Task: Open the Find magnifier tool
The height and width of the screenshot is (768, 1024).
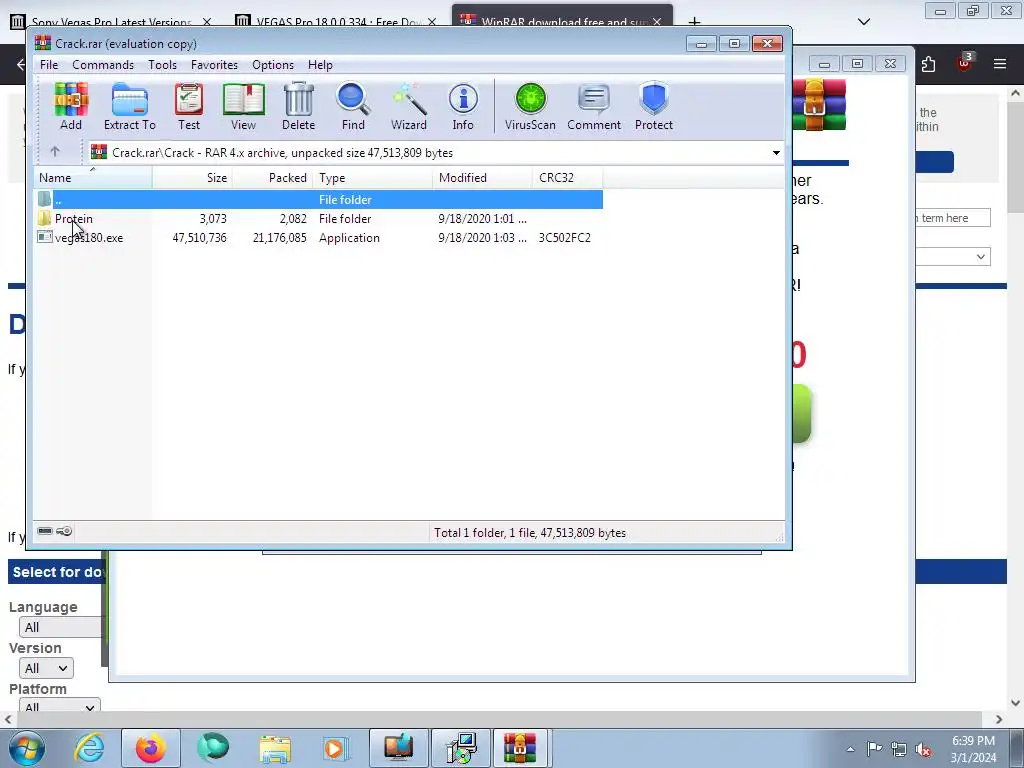Action: pos(353,106)
